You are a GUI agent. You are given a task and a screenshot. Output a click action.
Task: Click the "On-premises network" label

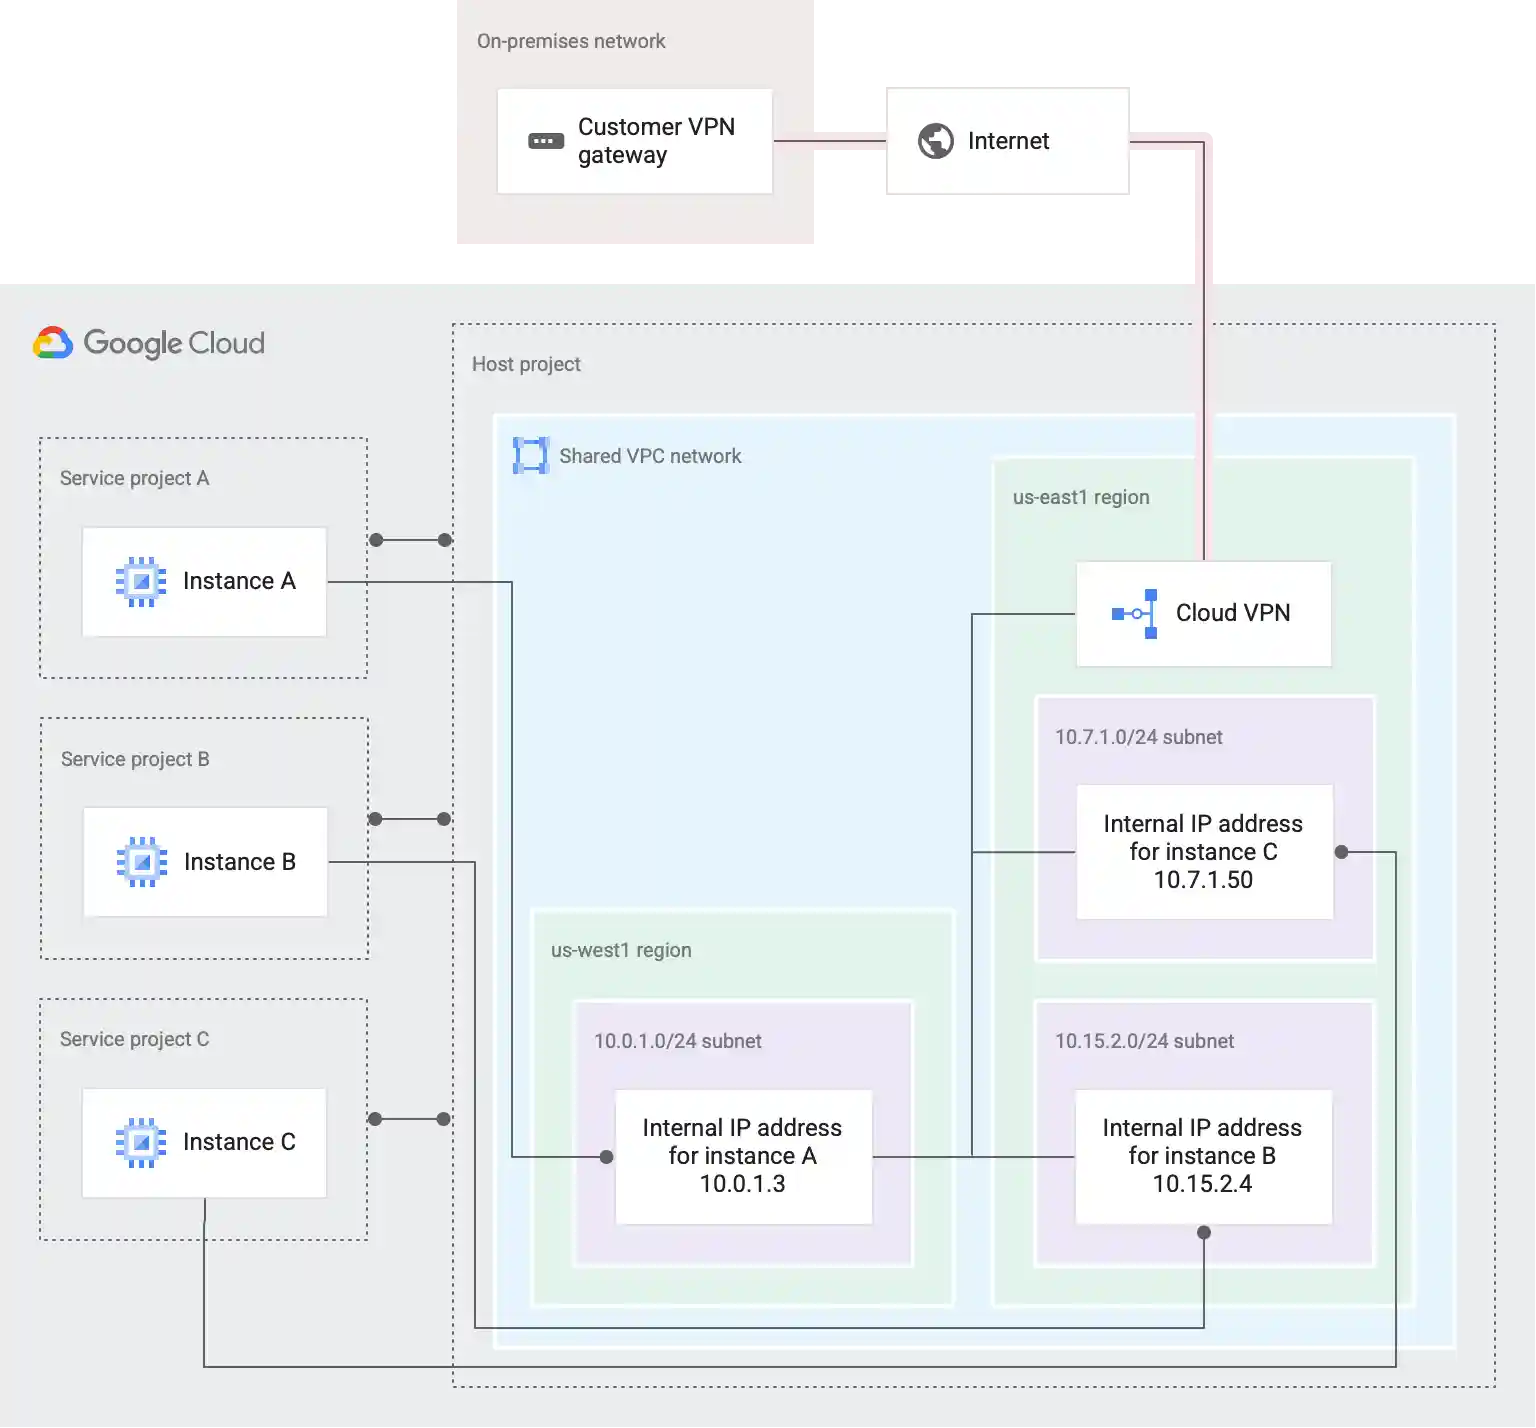(571, 41)
